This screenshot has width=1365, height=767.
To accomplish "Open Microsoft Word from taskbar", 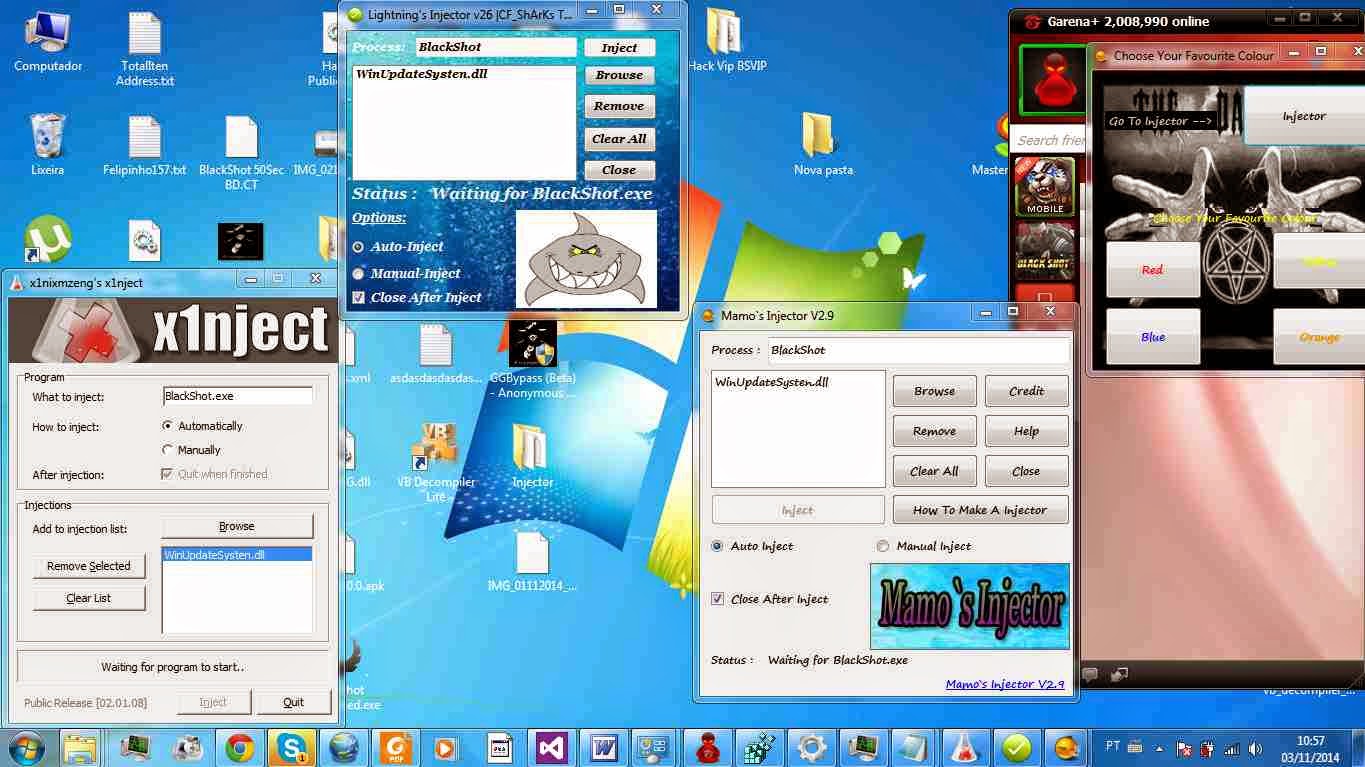I will point(604,747).
